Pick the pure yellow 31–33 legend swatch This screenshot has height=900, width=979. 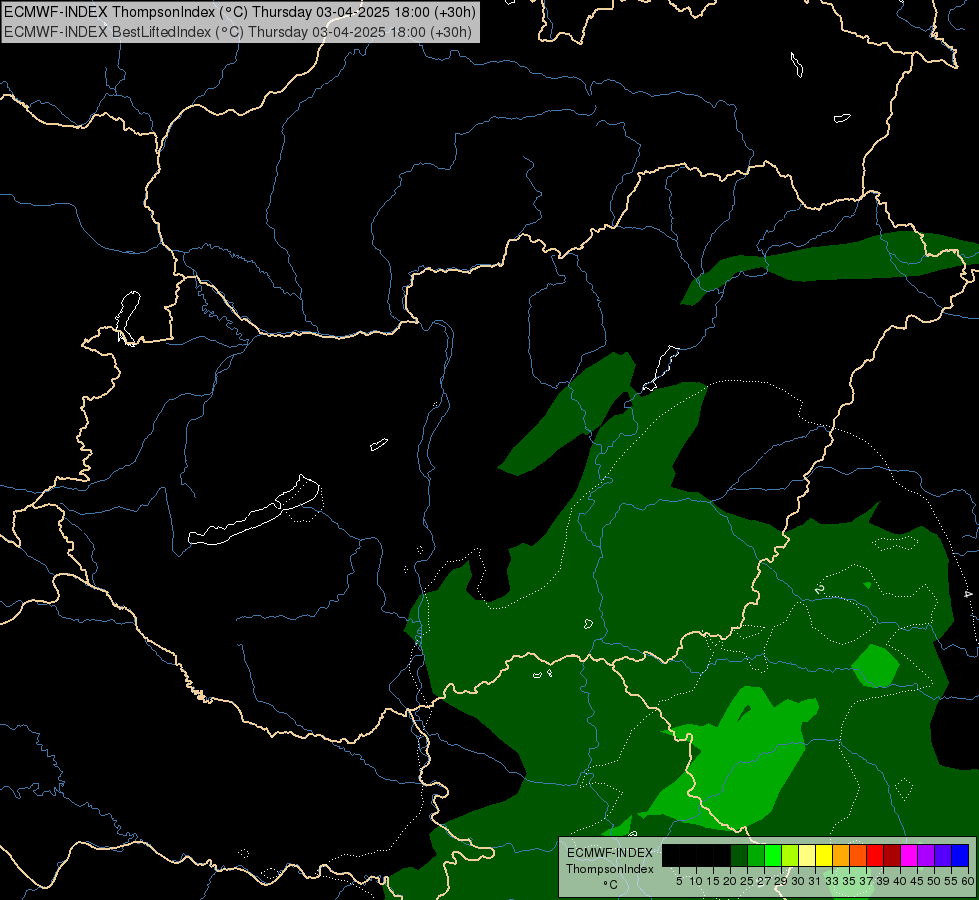coord(824,855)
